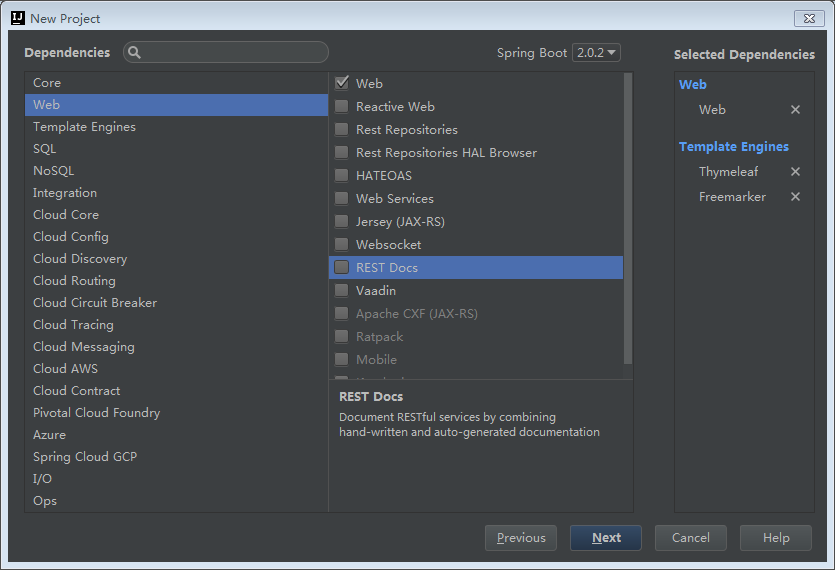Click the dependency list vertical scrollbar
The image size is (835, 570).
coord(628,218)
